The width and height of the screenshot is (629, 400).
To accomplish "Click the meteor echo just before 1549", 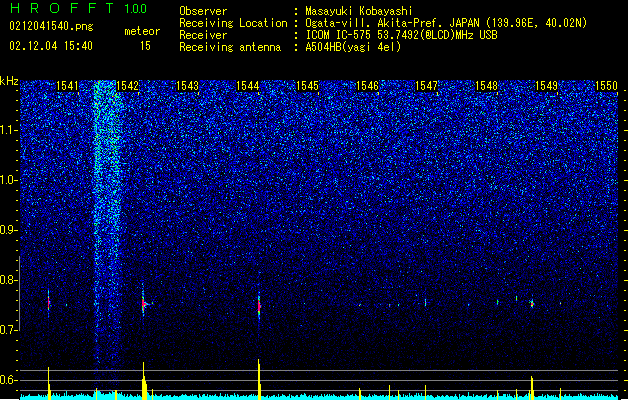I will [532, 304].
